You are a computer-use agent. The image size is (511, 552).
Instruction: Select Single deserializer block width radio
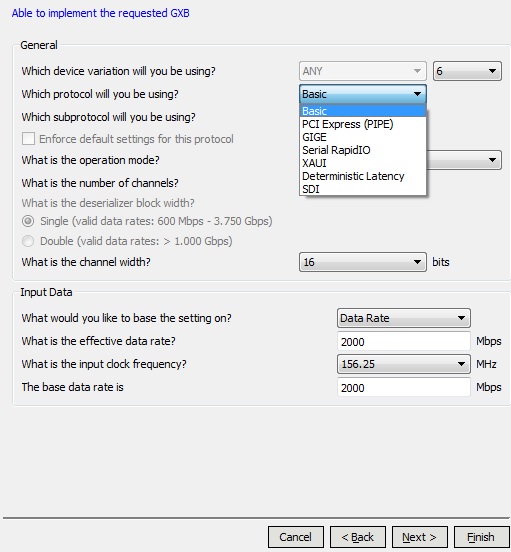28,221
